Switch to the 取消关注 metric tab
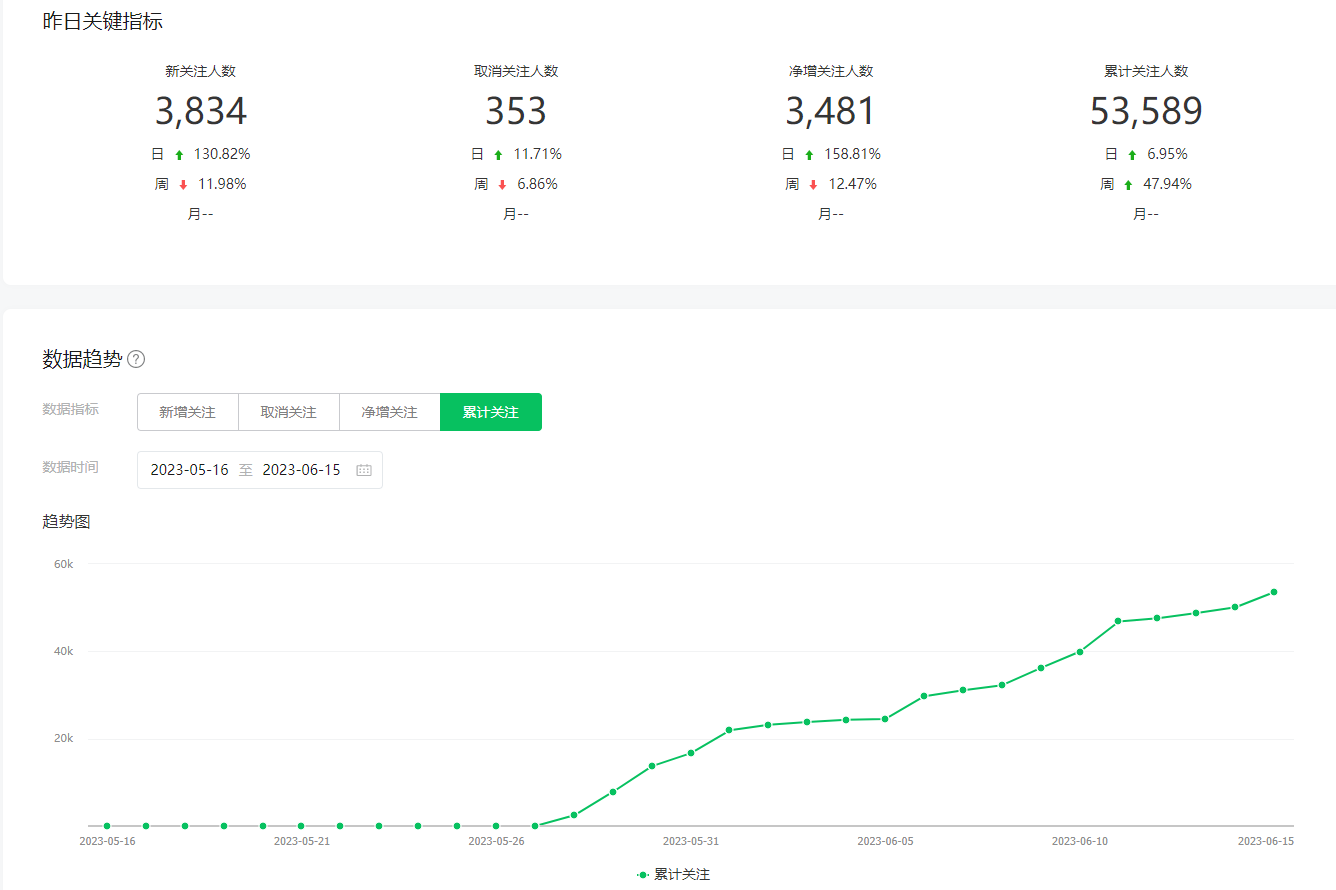The width and height of the screenshot is (1336, 890). pos(288,412)
